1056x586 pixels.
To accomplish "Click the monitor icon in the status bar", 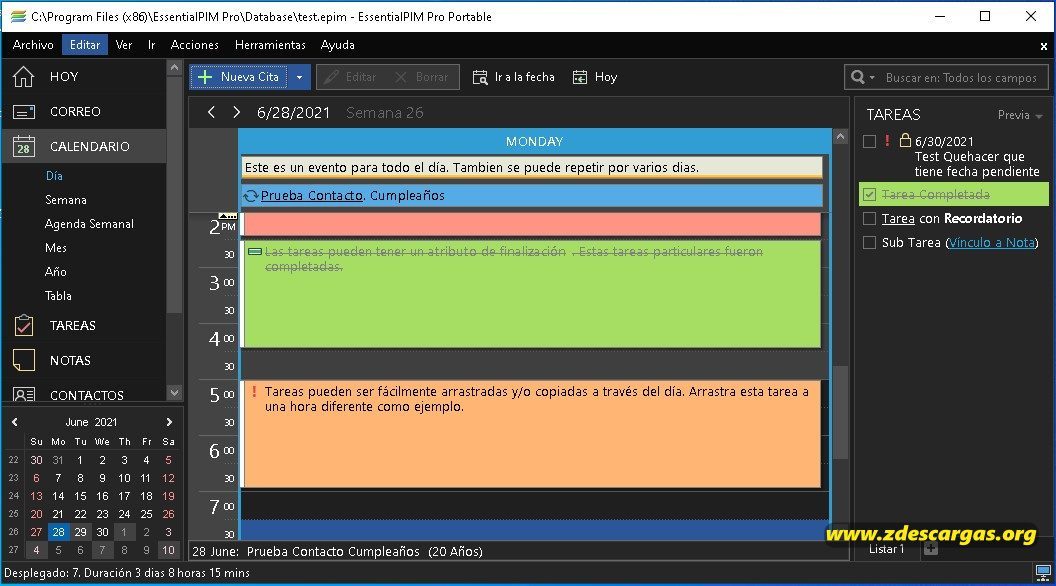I will click(1043, 573).
